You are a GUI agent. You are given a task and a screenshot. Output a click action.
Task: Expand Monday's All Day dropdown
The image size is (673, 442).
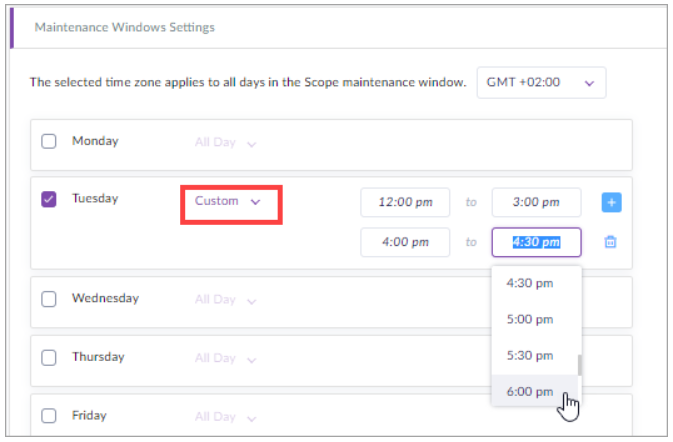click(225, 143)
